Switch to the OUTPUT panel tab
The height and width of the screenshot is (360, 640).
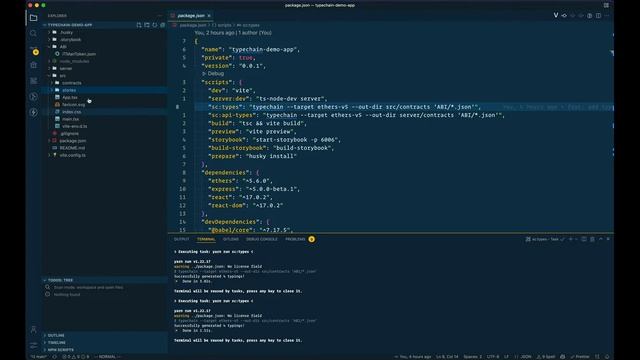[x=182, y=239]
